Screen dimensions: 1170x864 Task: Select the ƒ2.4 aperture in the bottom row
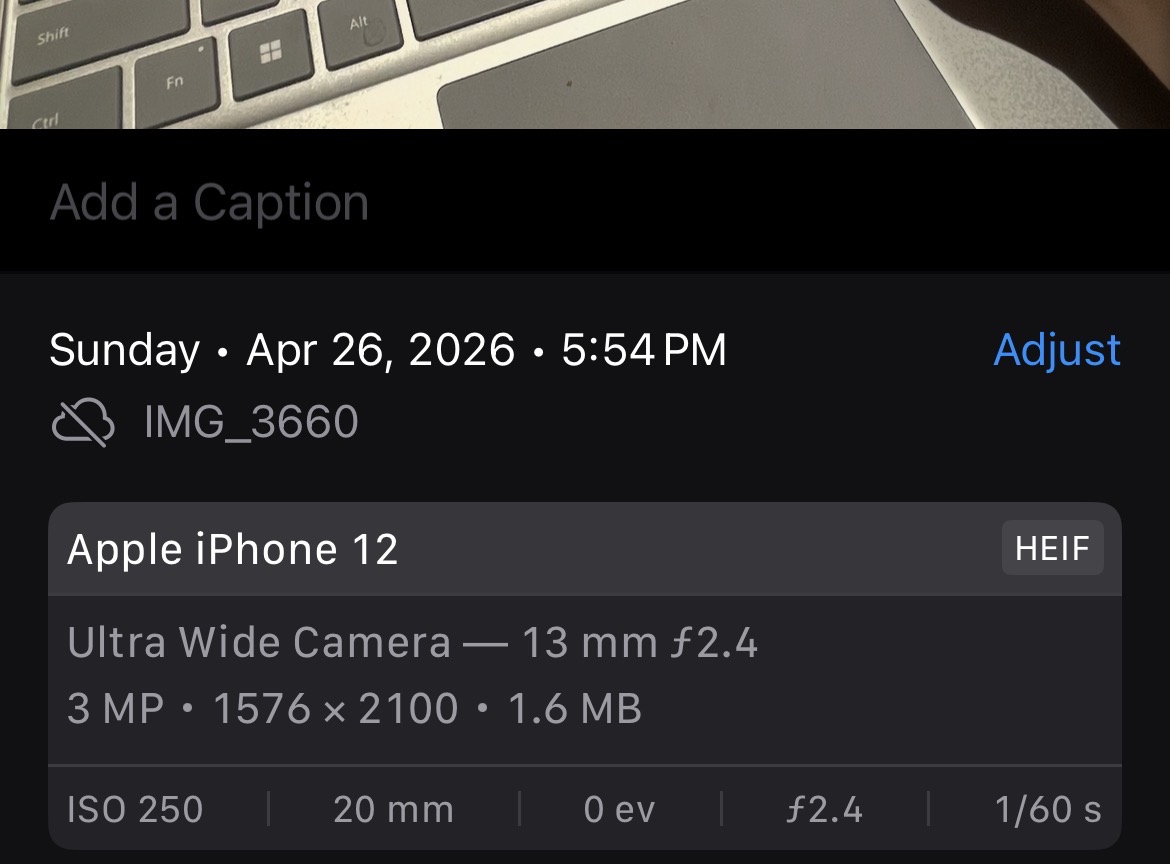[x=824, y=809]
